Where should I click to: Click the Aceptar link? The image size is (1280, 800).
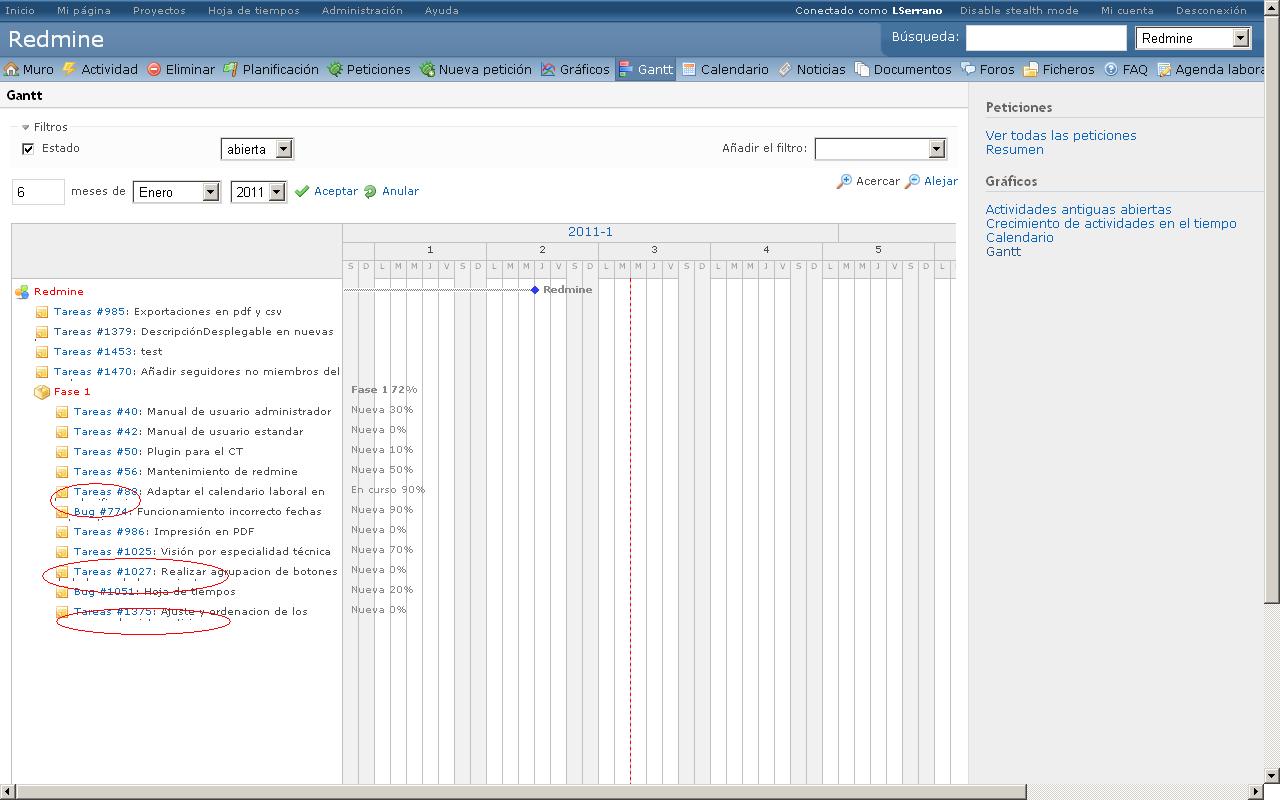pyautogui.click(x=336, y=191)
